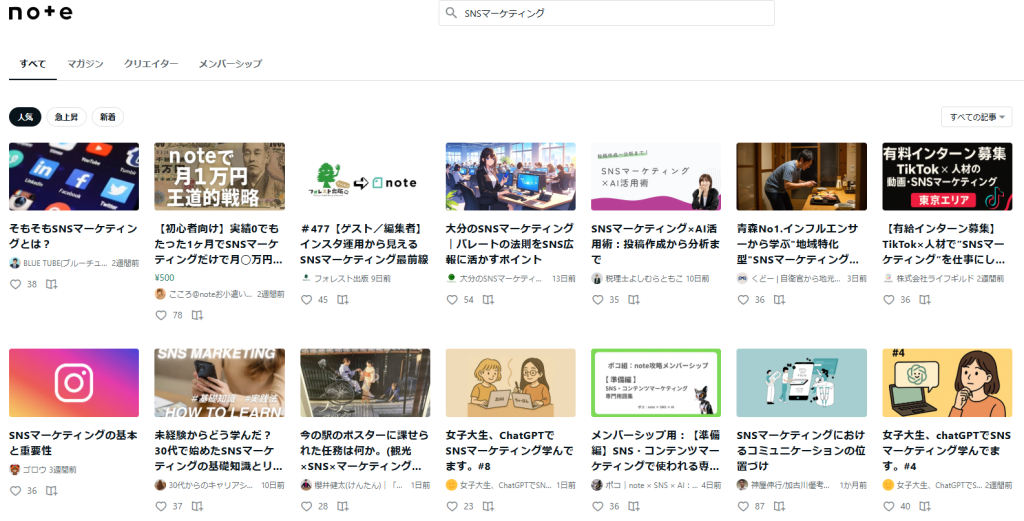Add そもそもSNSマーケティングとは to a magazine
Image resolution: width=1024 pixels, height=521 pixels.
coord(52,284)
